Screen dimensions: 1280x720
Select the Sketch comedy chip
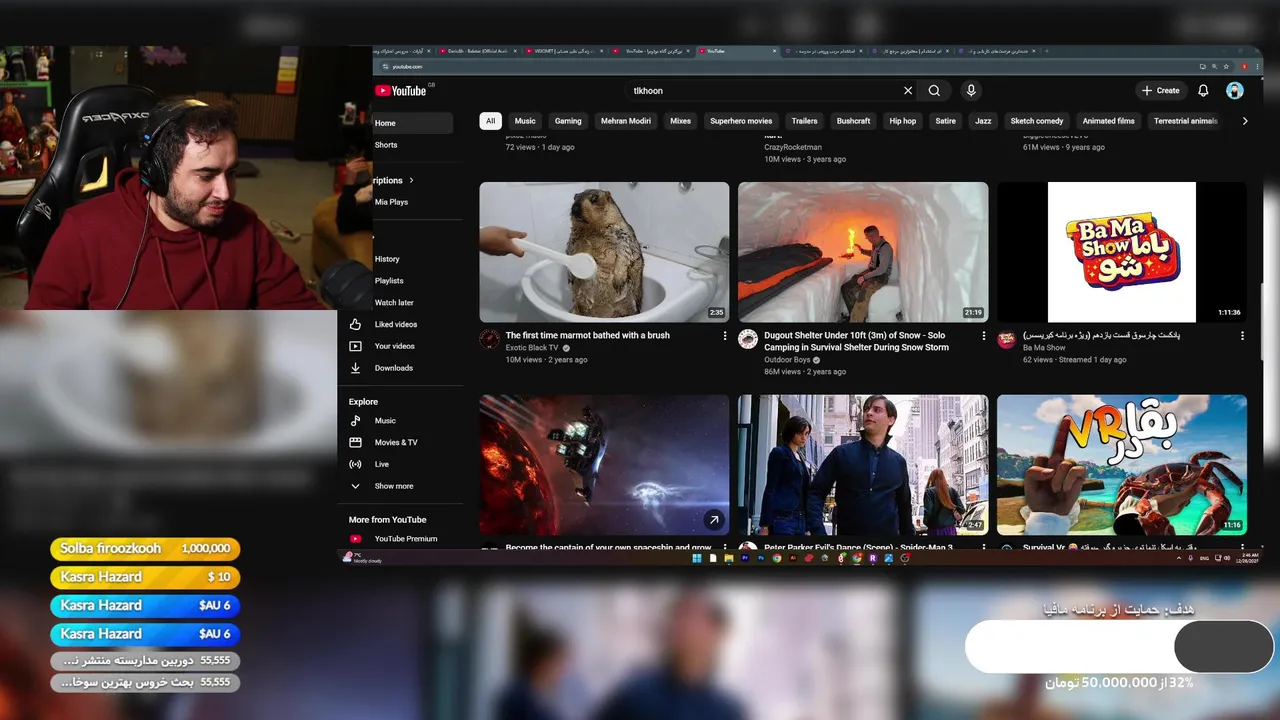click(x=1036, y=121)
